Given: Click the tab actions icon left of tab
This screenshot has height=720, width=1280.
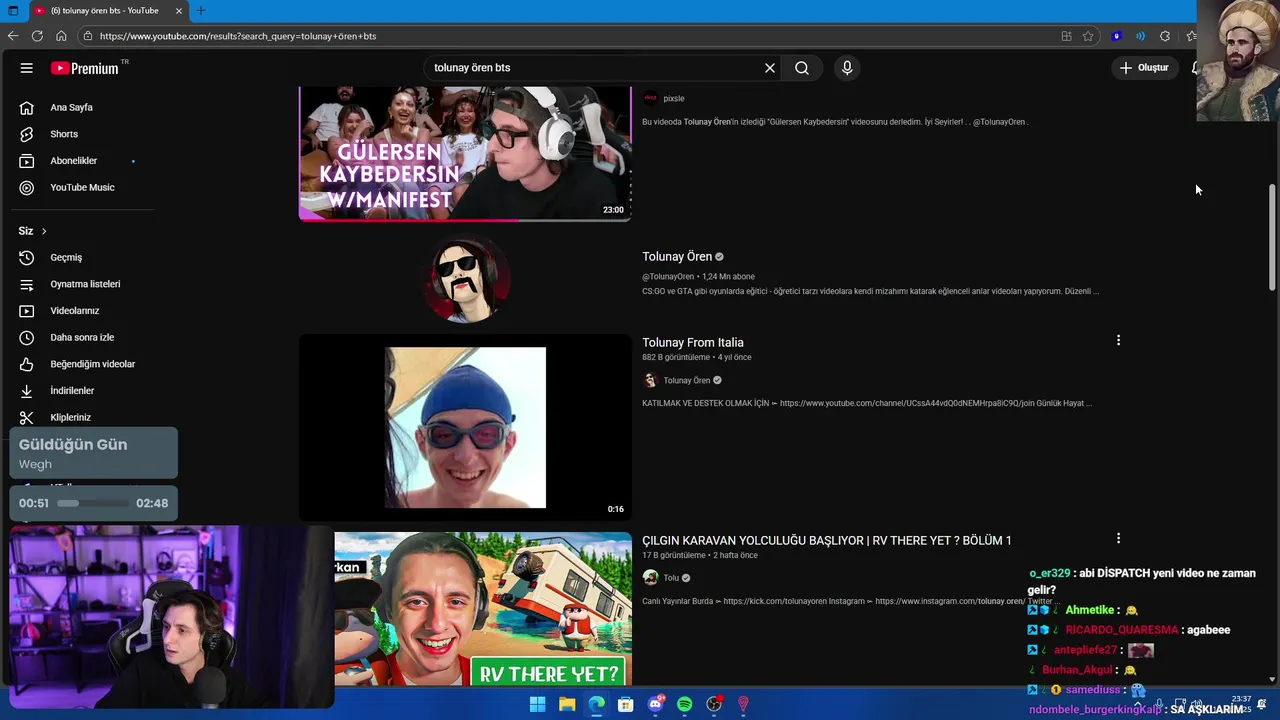Looking at the screenshot, I should point(12,11).
